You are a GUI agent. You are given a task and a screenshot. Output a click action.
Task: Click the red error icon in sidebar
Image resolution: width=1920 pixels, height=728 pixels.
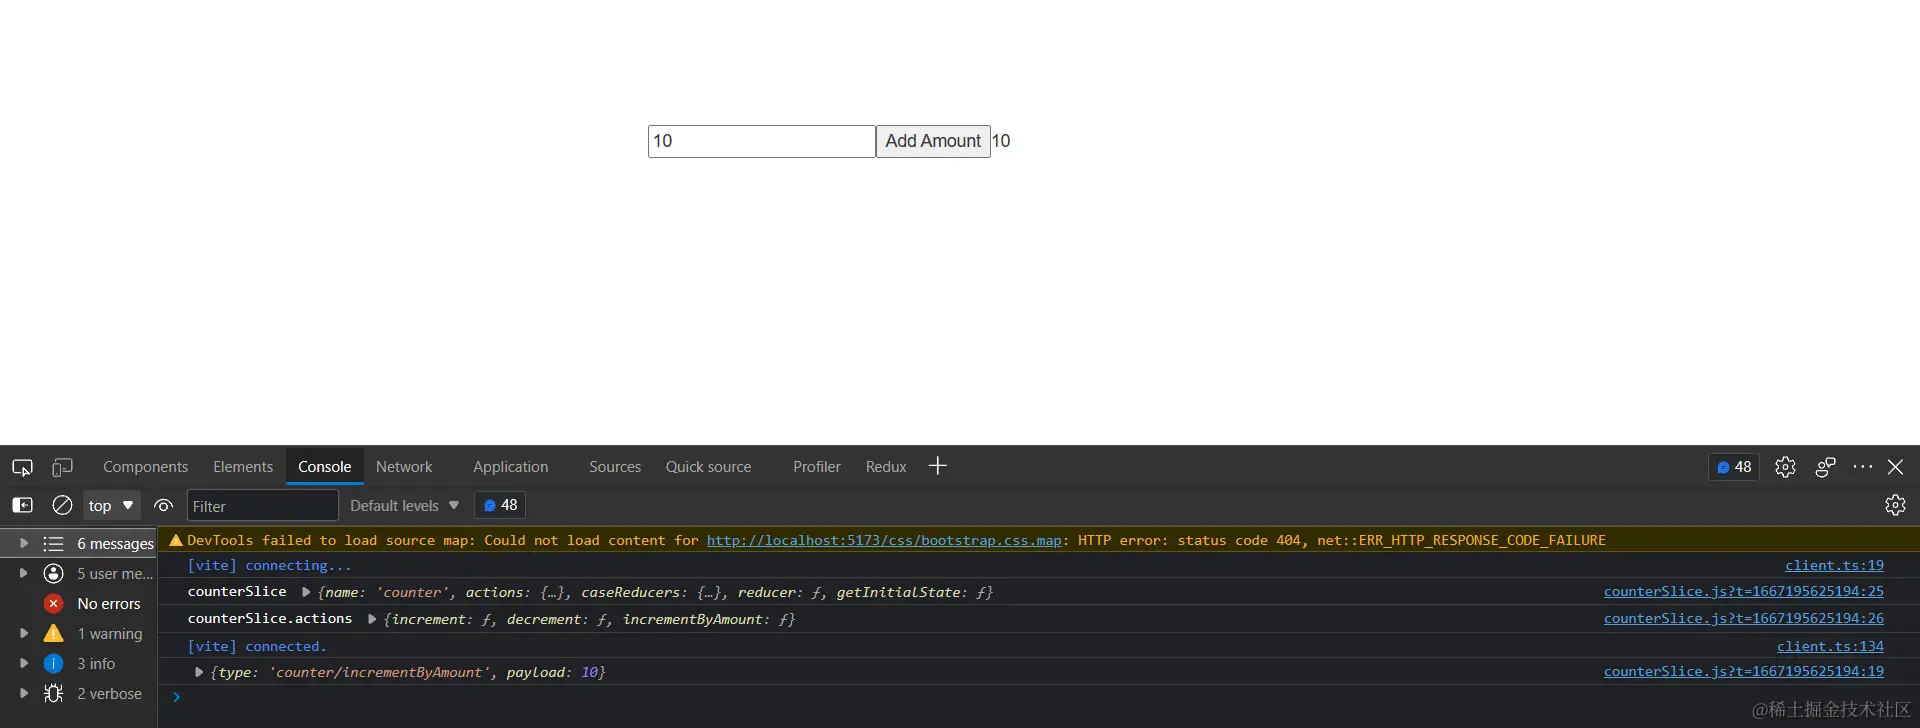click(x=53, y=603)
